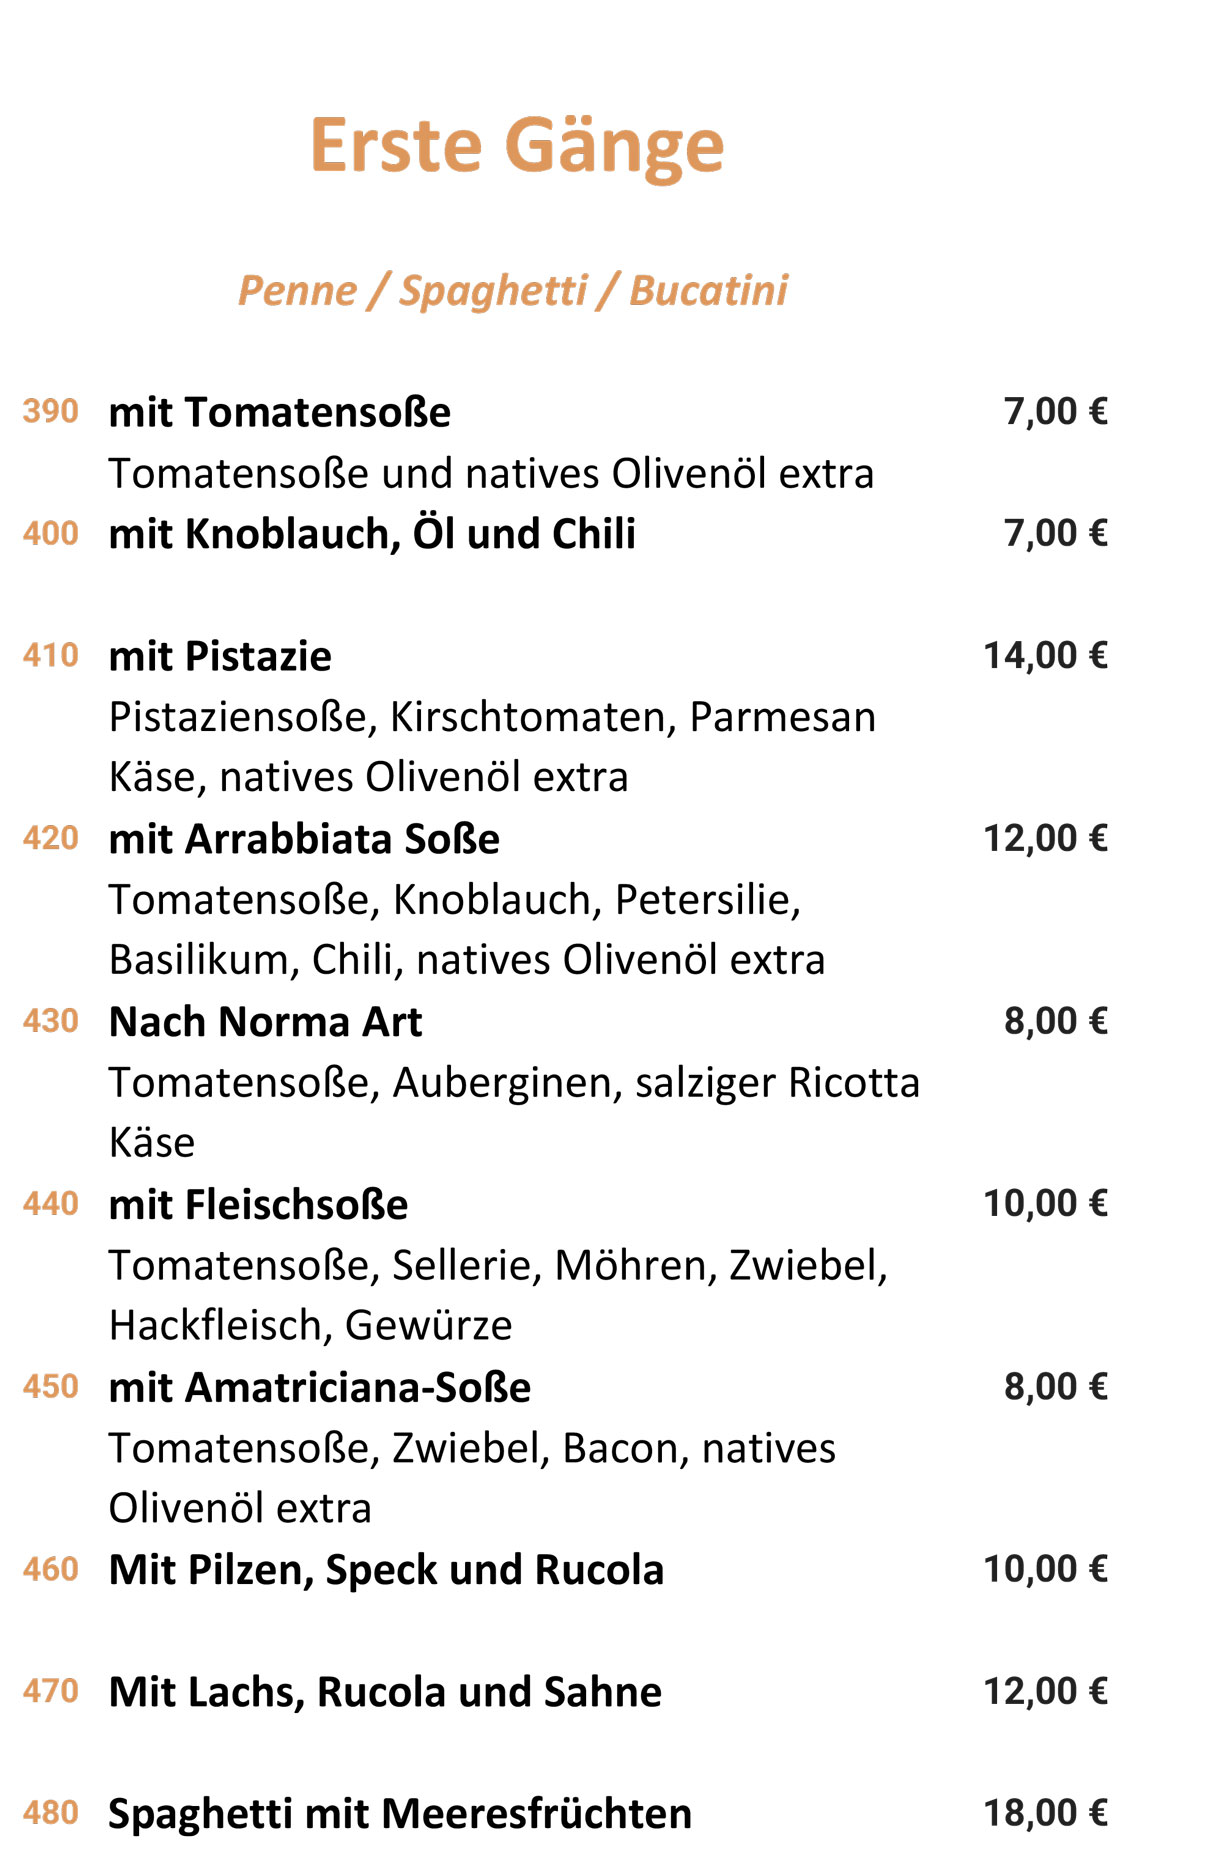Click menu item number 390

(x=51, y=411)
